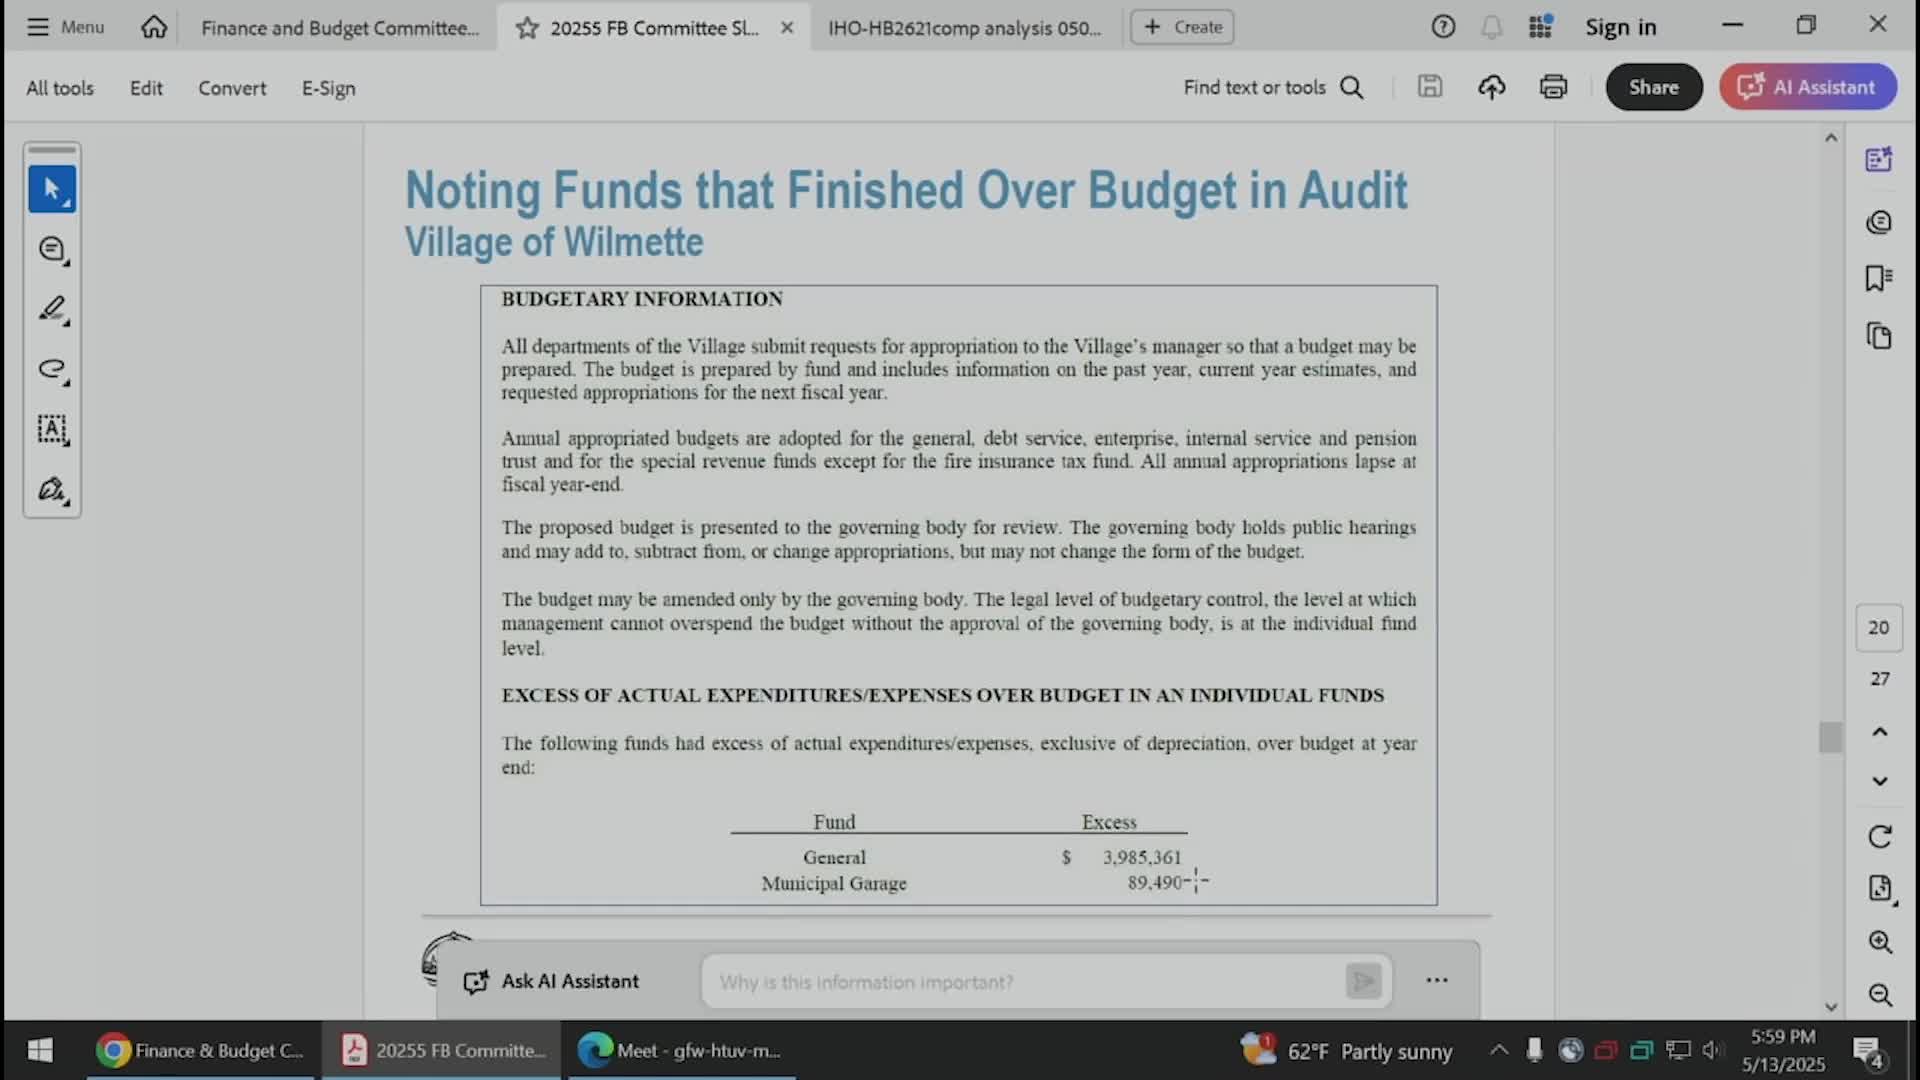Go to next page with down chevron
Image resolution: width=1920 pixels, height=1080 pixels.
pos(1879,781)
